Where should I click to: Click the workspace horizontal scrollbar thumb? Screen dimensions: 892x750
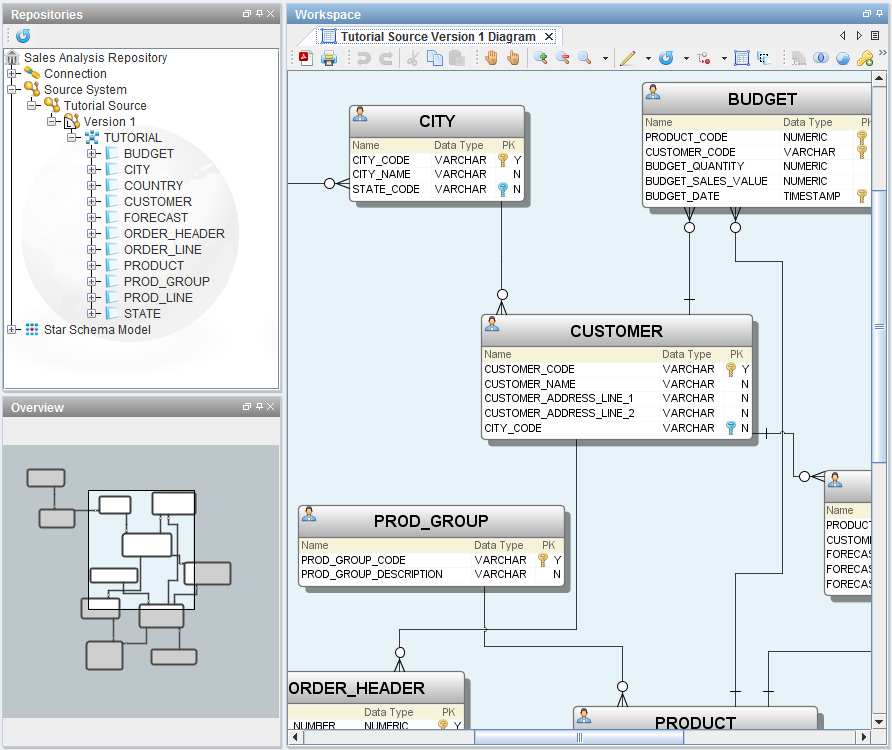579,738
